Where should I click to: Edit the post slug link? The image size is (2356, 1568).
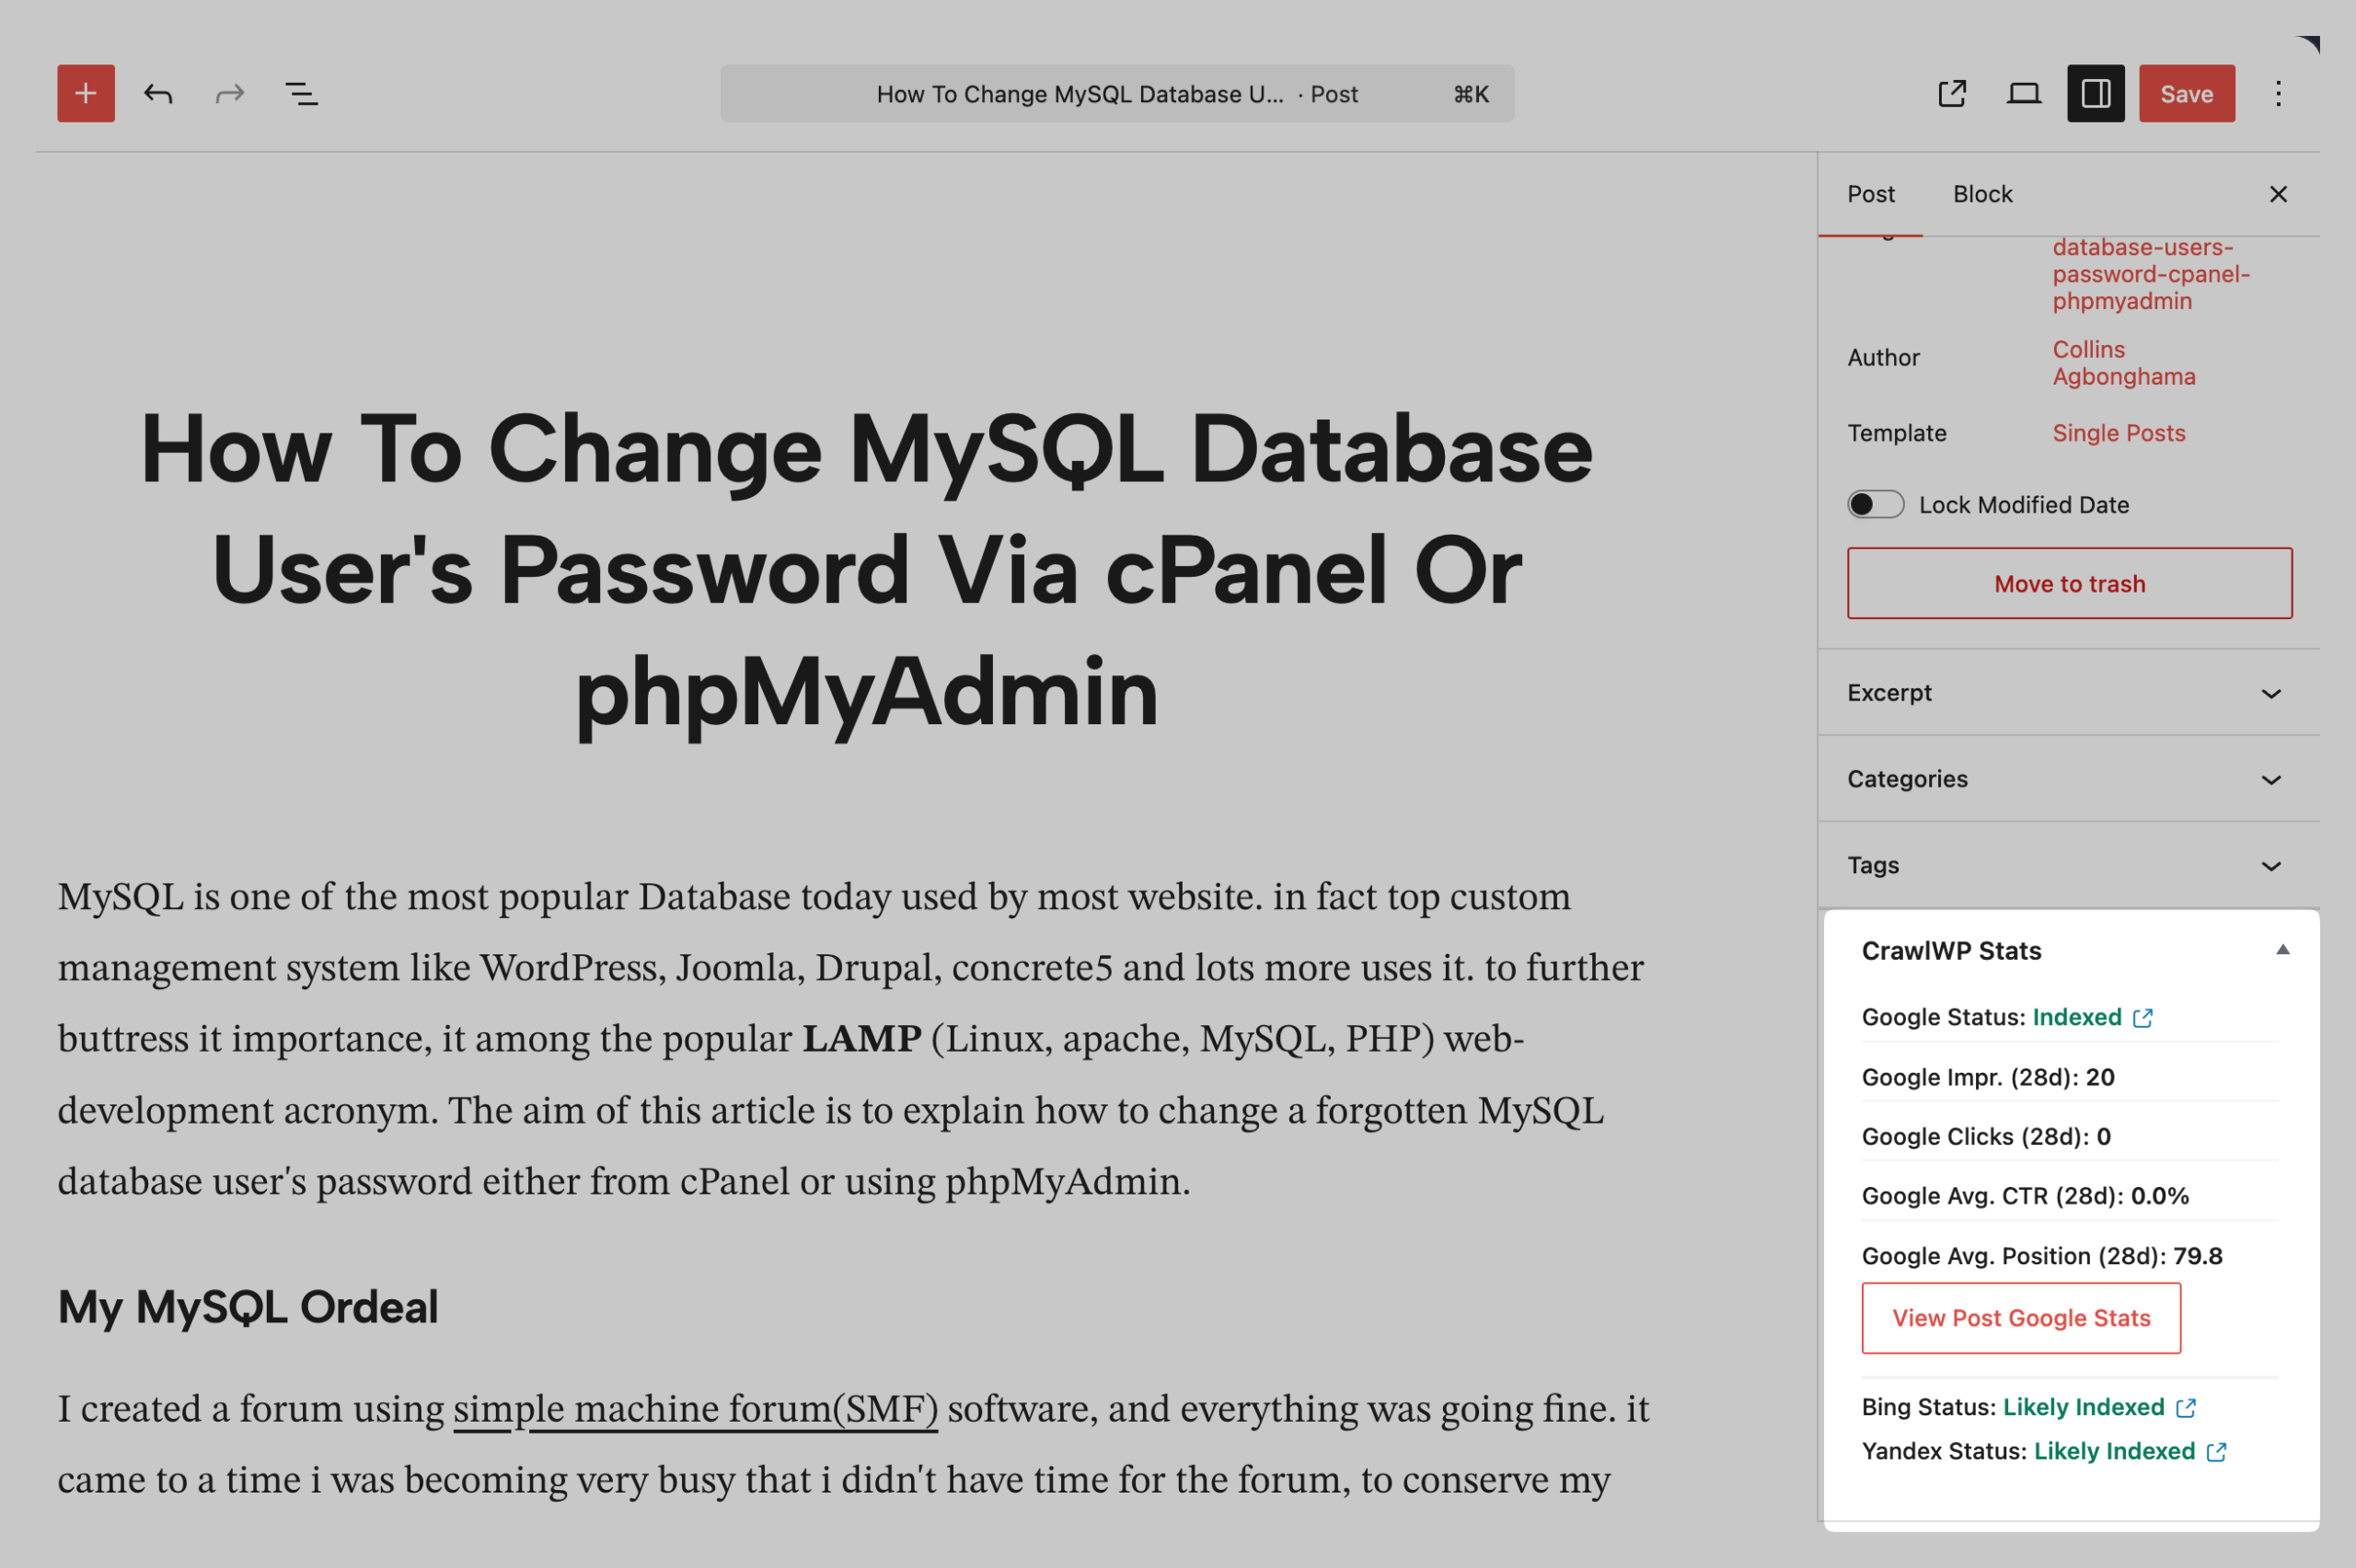click(2150, 274)
